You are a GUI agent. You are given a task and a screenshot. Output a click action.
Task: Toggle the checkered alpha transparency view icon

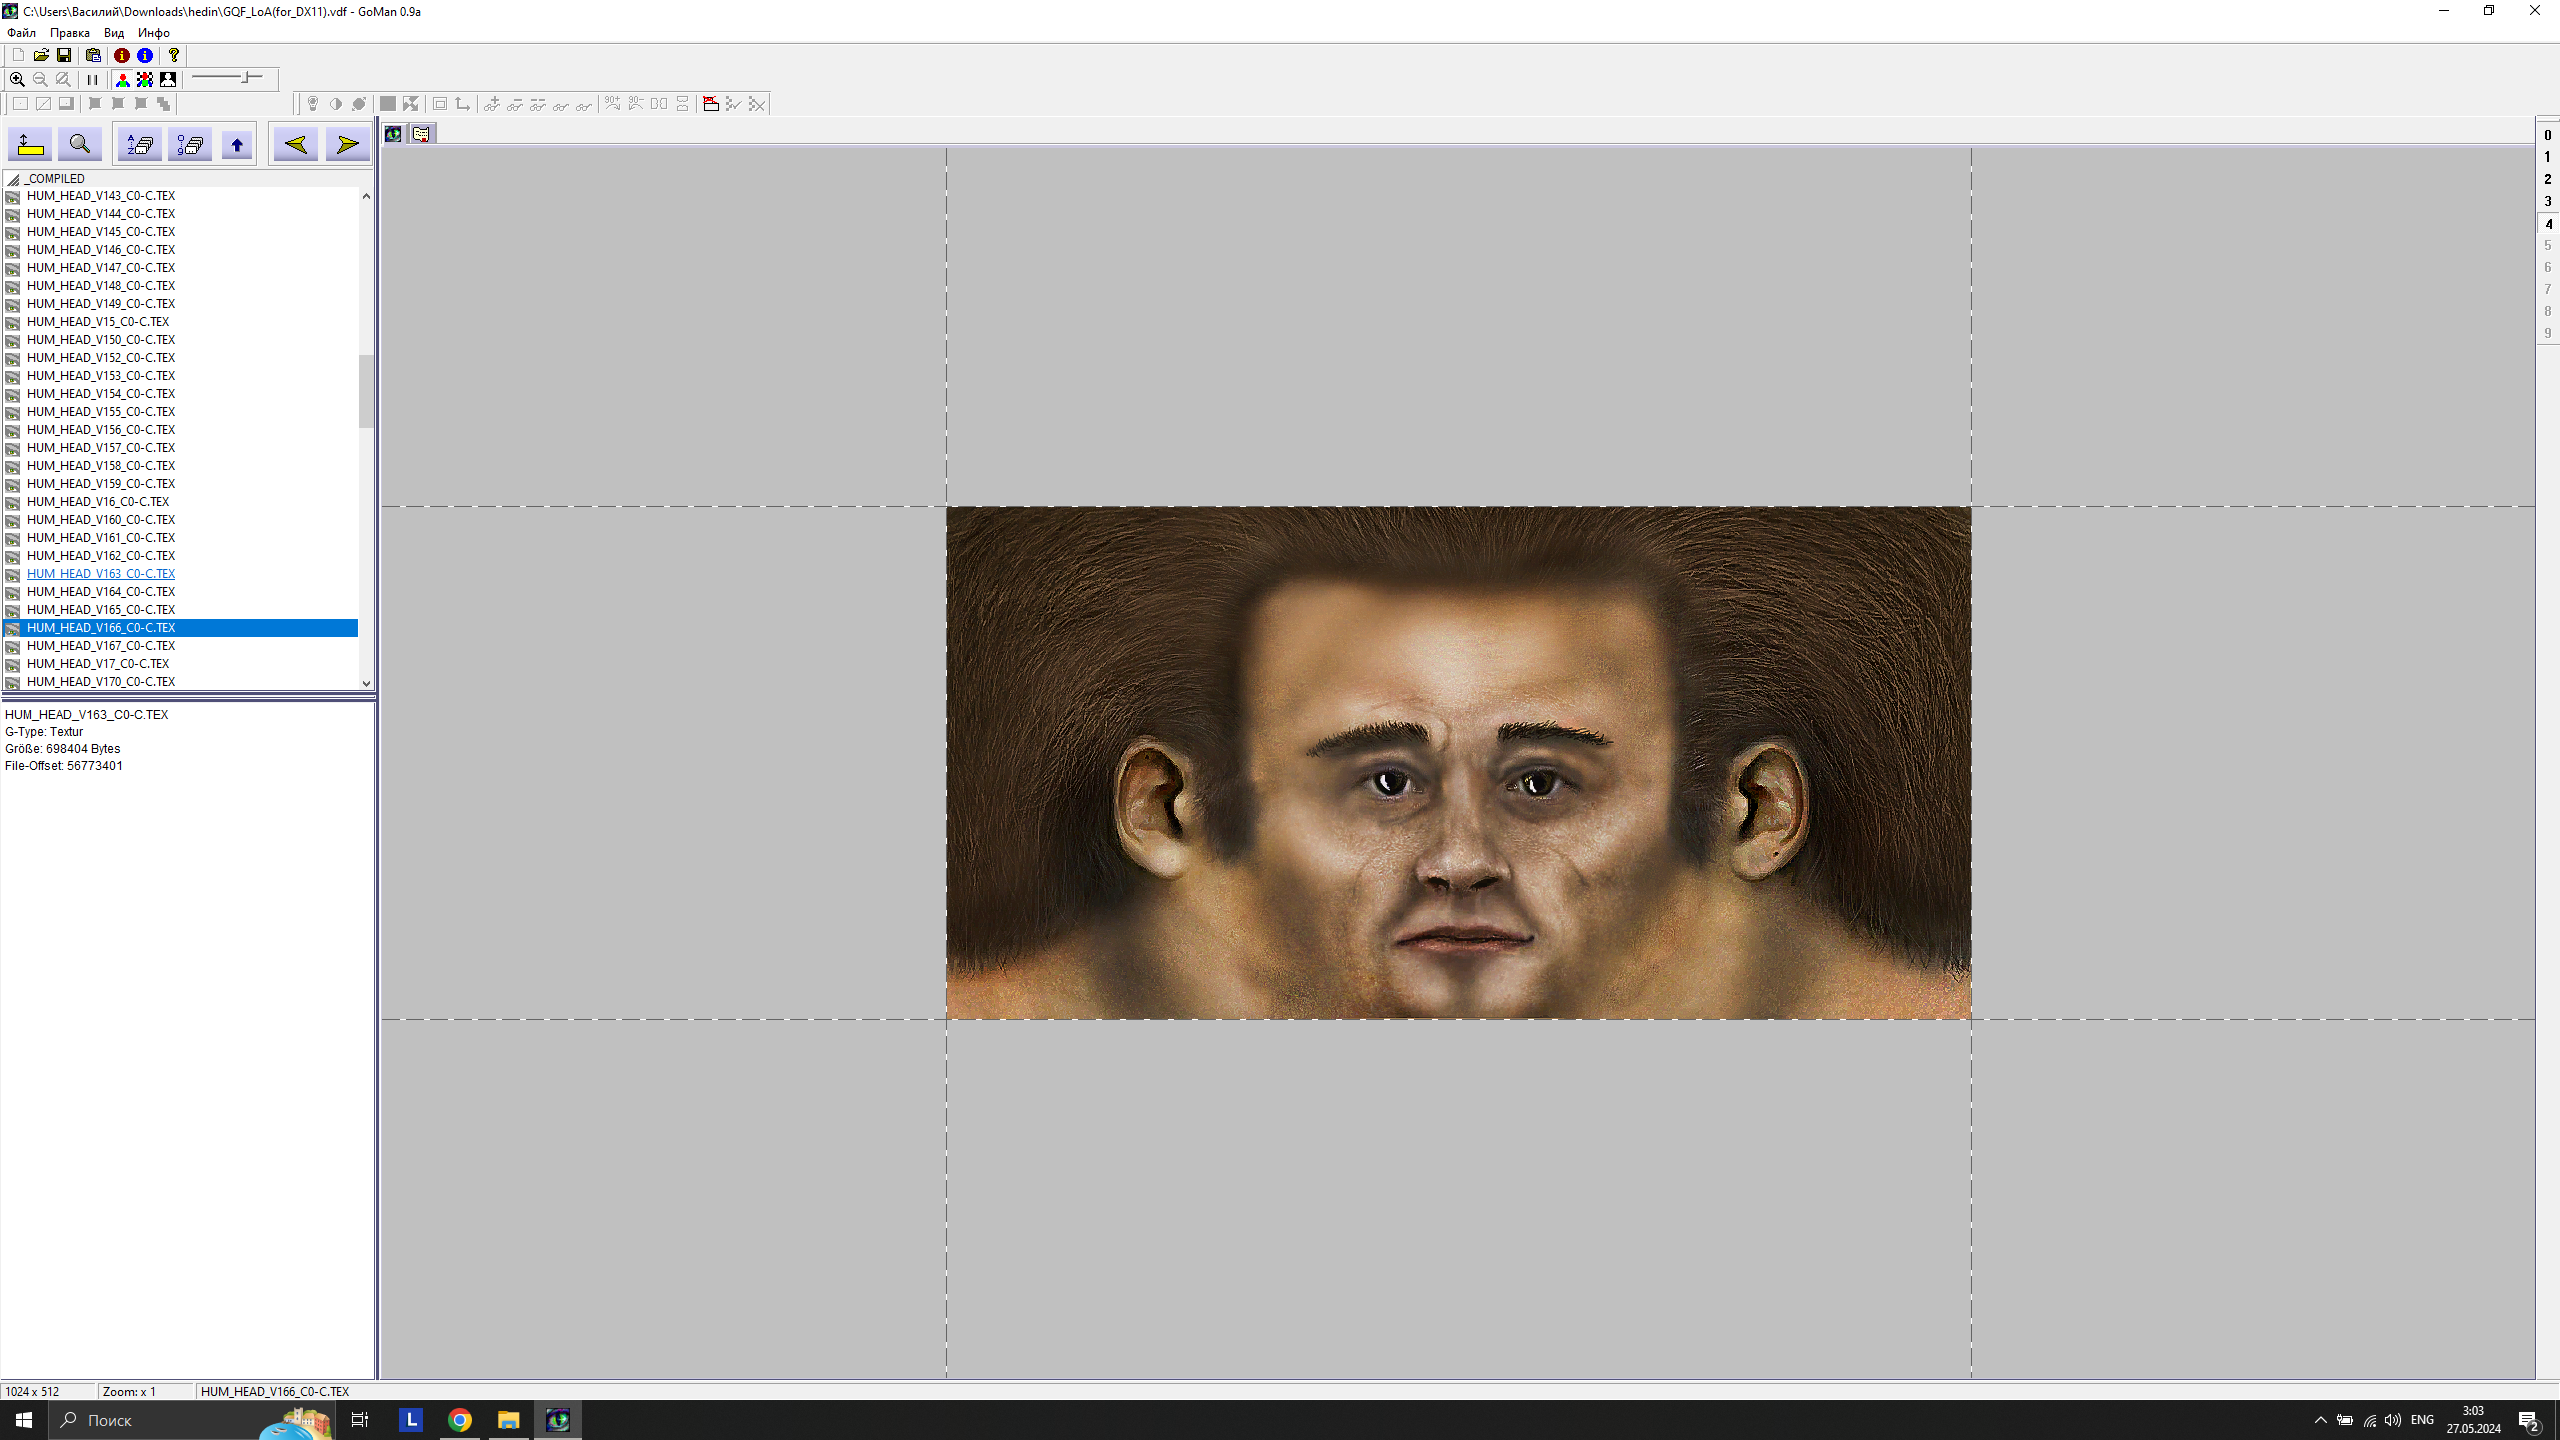click(x=145, y=79)
